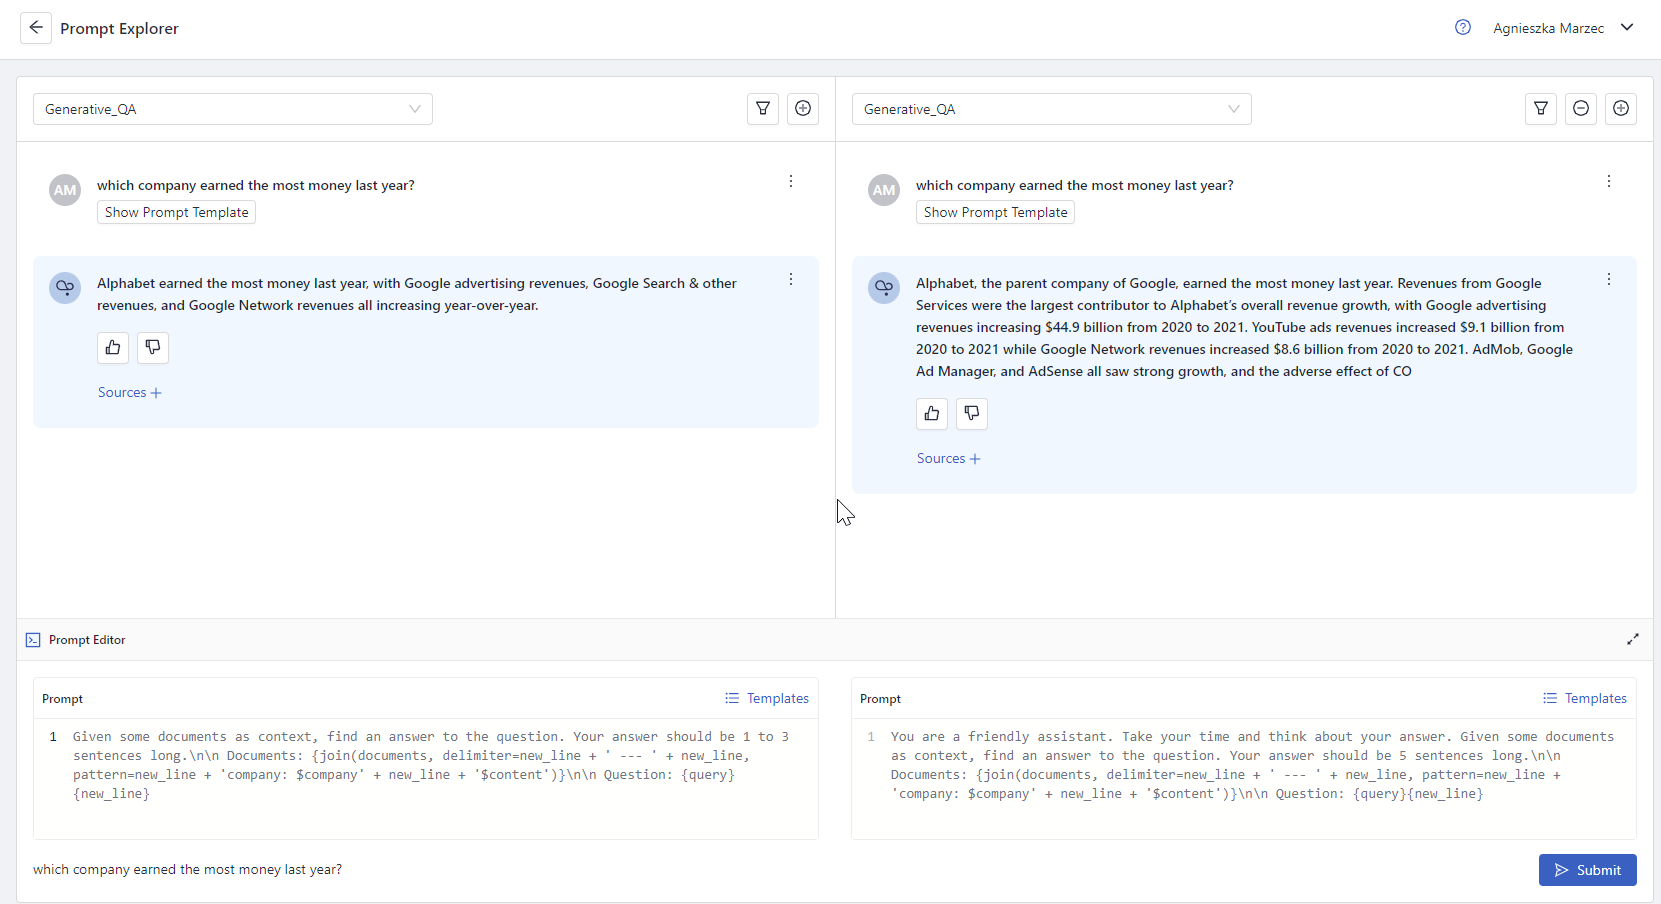Open left Generative_QA dropdown
Image resolution: width=1661 pixels, height=904 pixels.
tap(233, 109)
